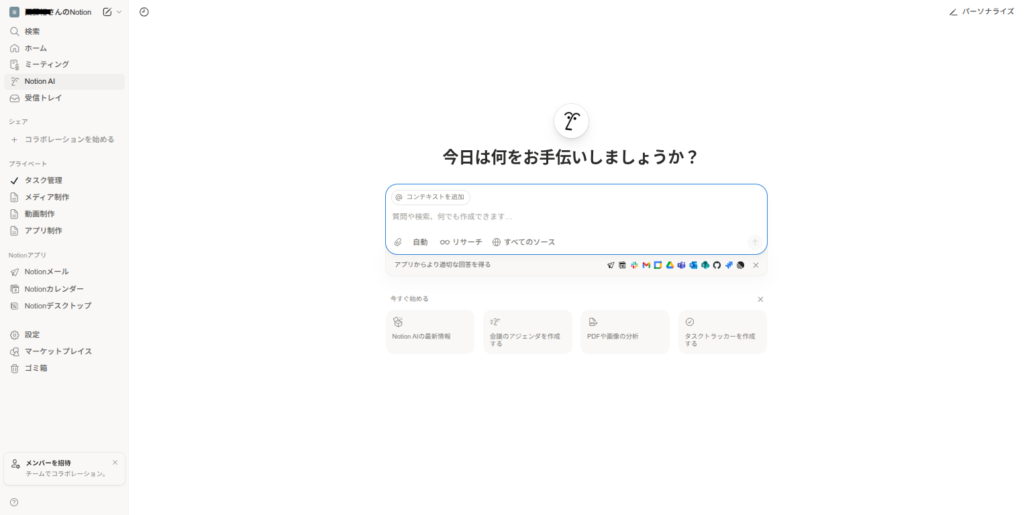Click the Notion AI face avatar

[571, 121]
